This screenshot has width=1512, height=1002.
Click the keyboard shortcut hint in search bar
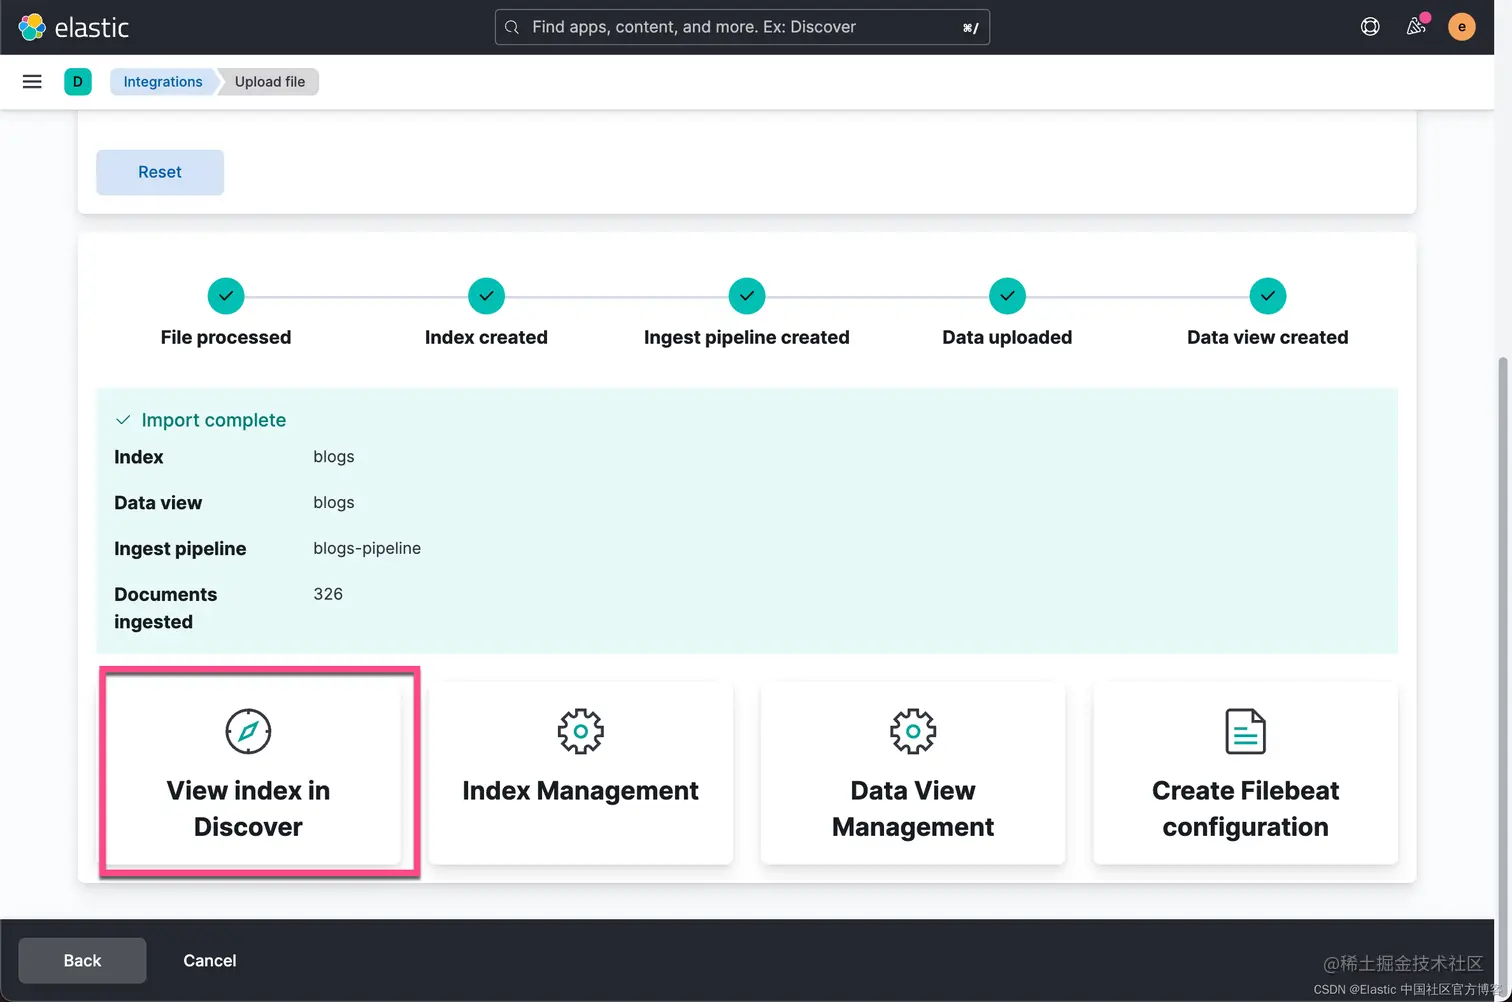pyautogui.click(x=970, y=28)
